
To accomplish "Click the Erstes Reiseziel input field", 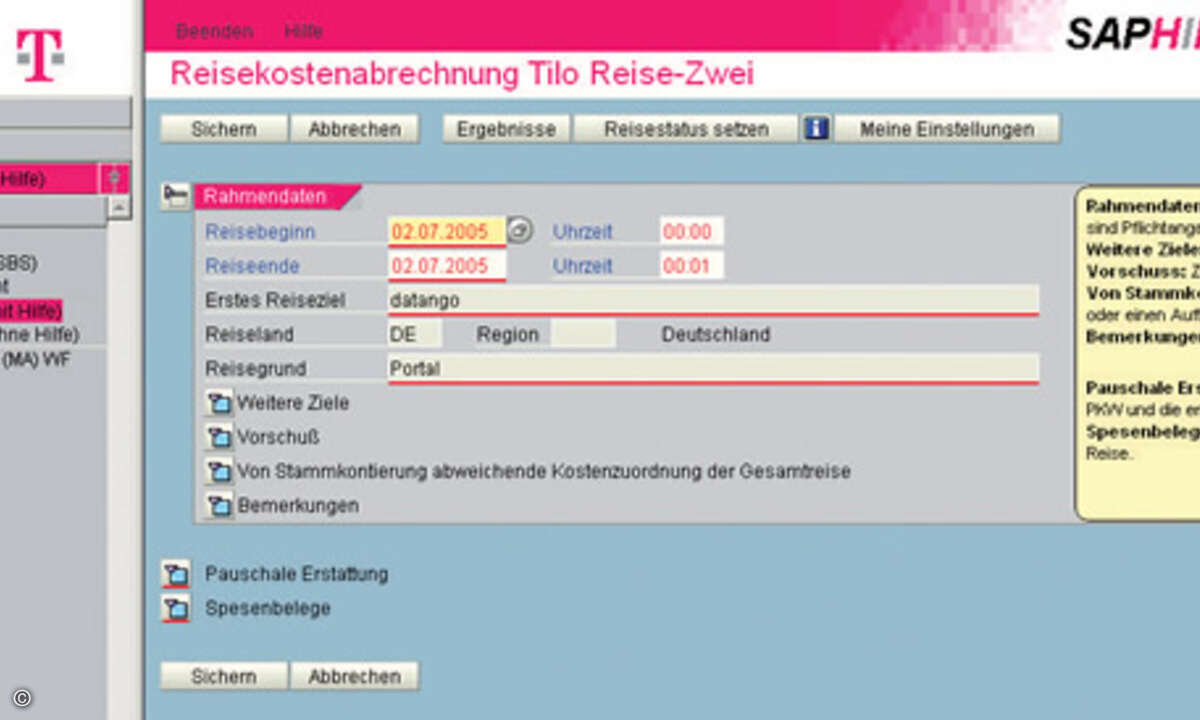I will click(713, 300).
